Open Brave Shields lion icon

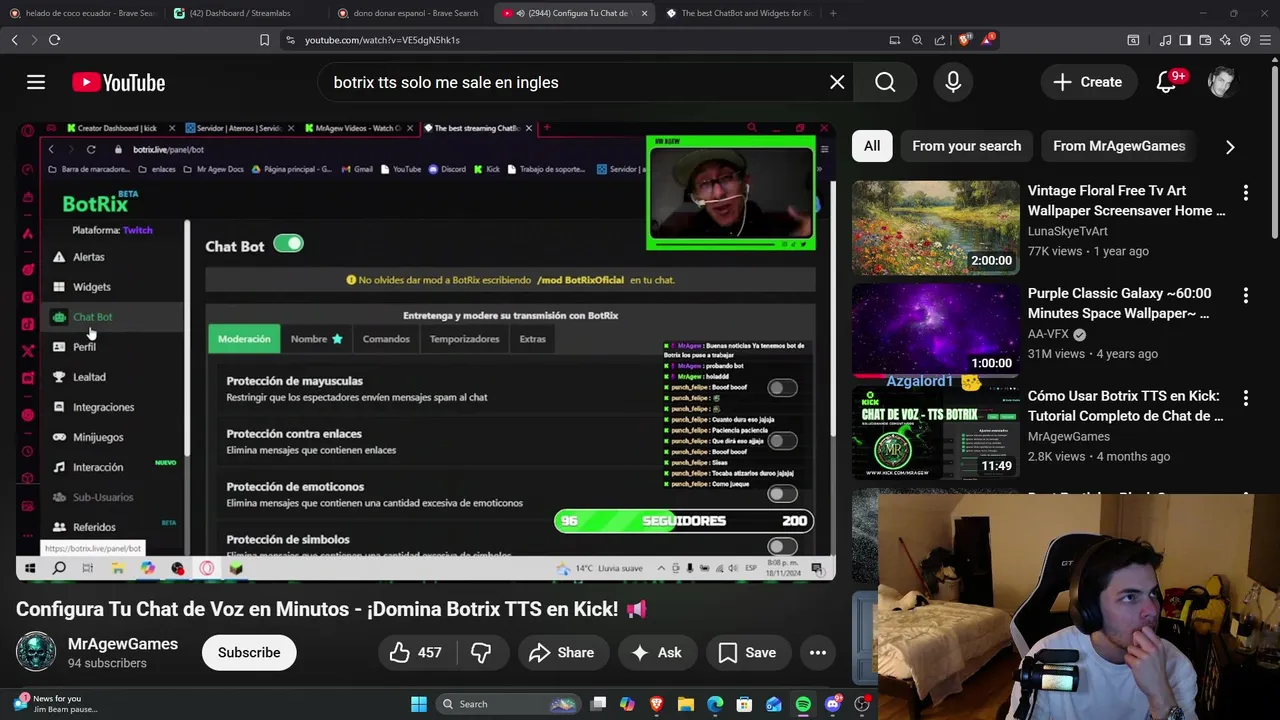point(965,40)
